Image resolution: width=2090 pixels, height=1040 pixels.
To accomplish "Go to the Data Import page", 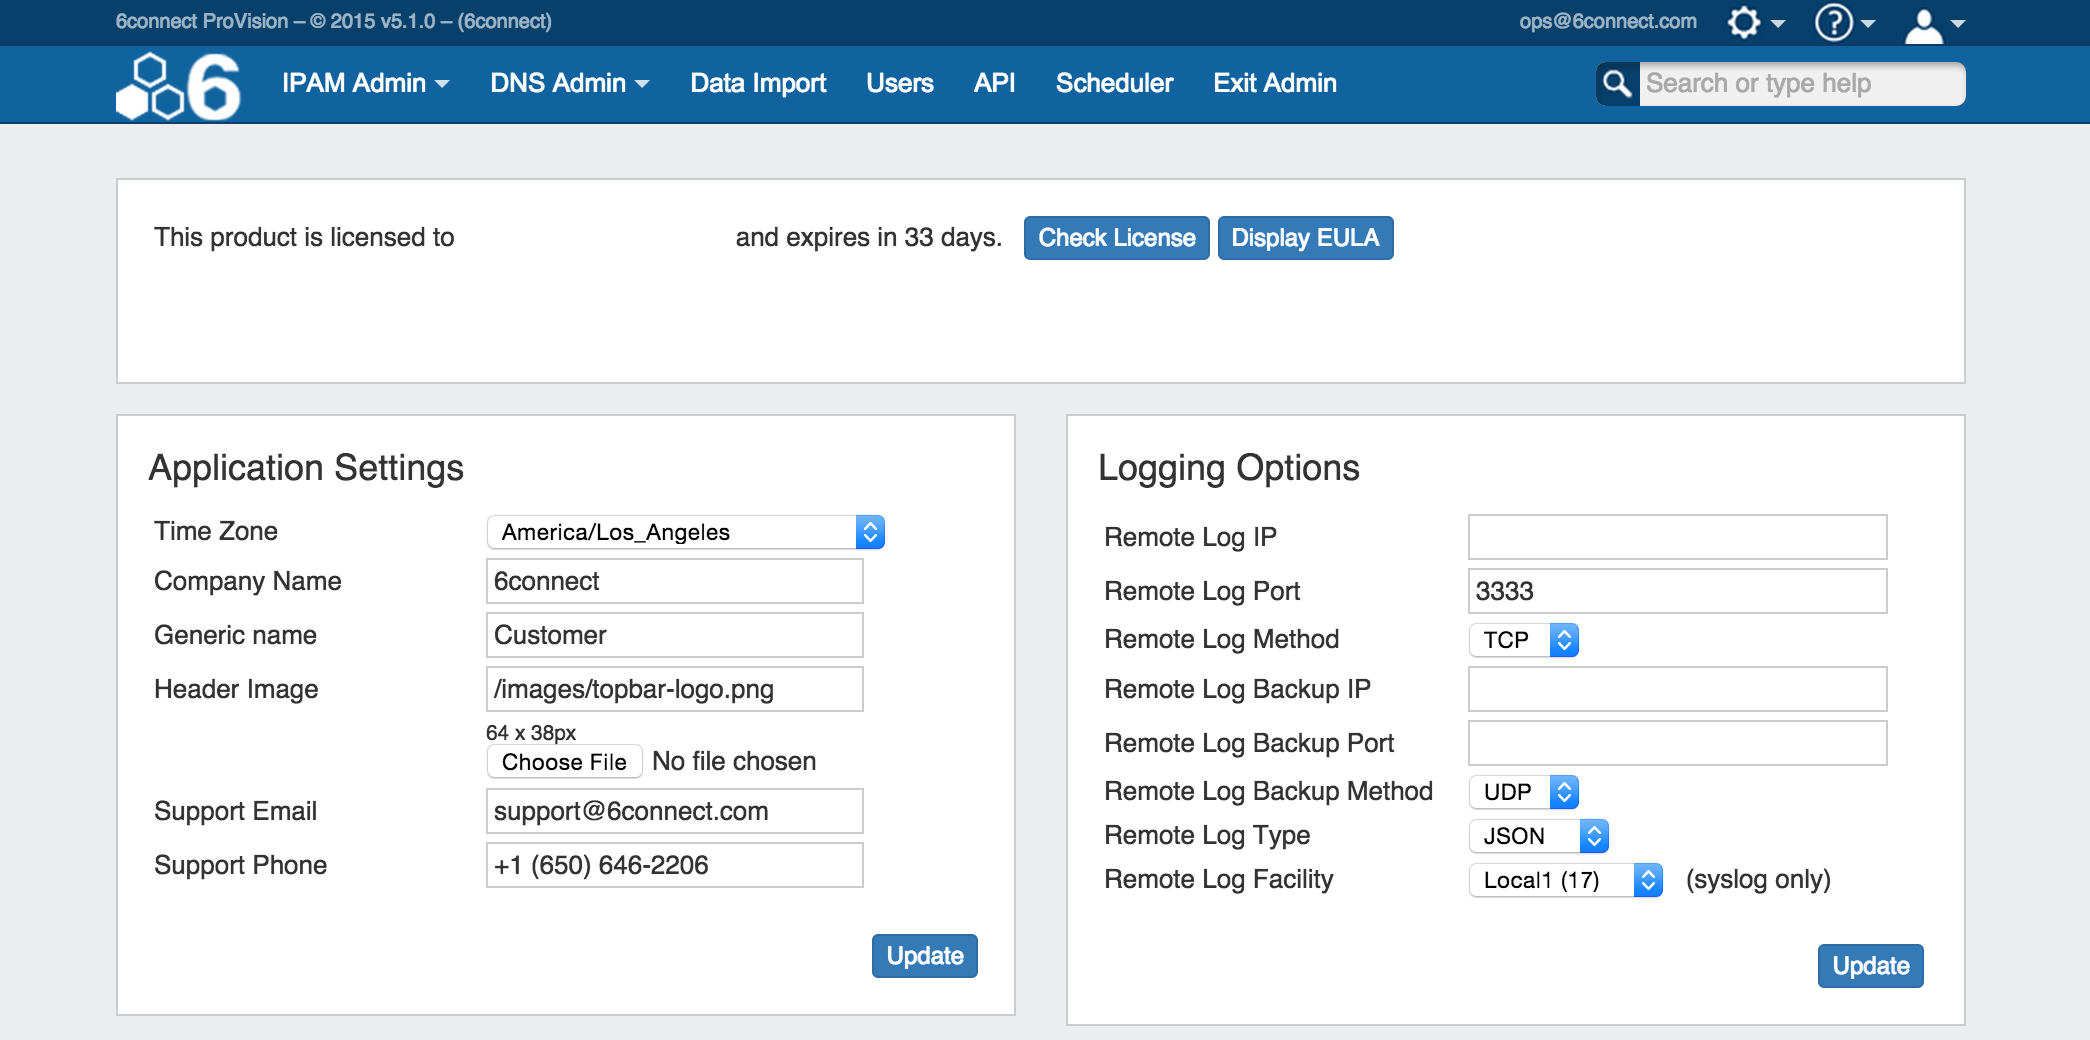I will click(x=757, y=84).
